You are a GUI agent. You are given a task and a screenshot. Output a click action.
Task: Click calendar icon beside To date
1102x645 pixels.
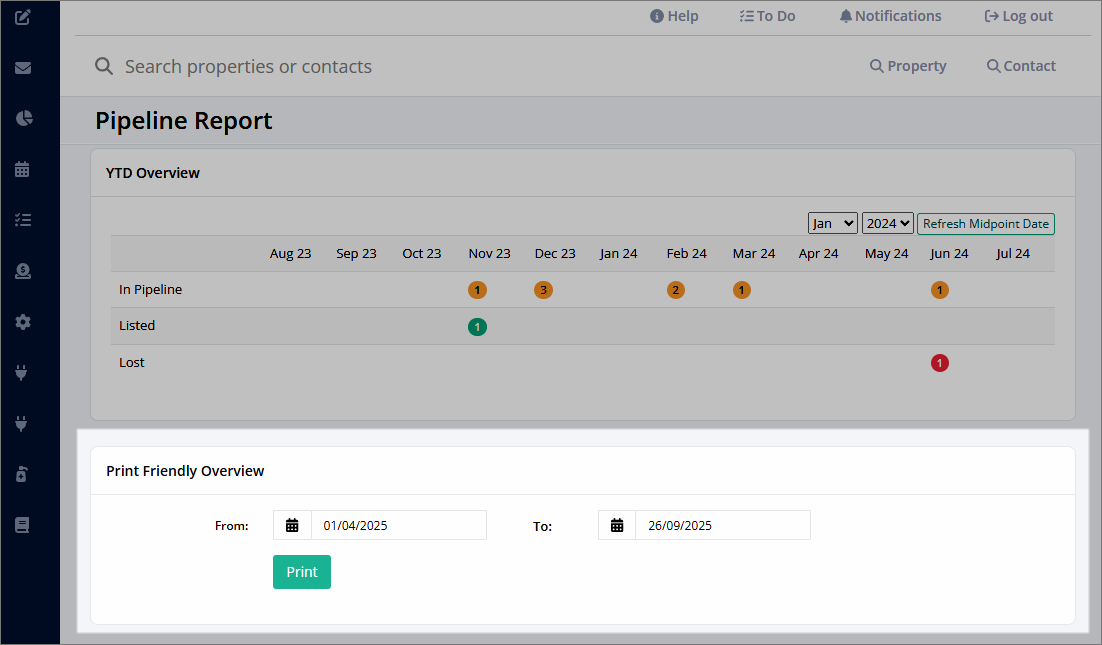617,525
